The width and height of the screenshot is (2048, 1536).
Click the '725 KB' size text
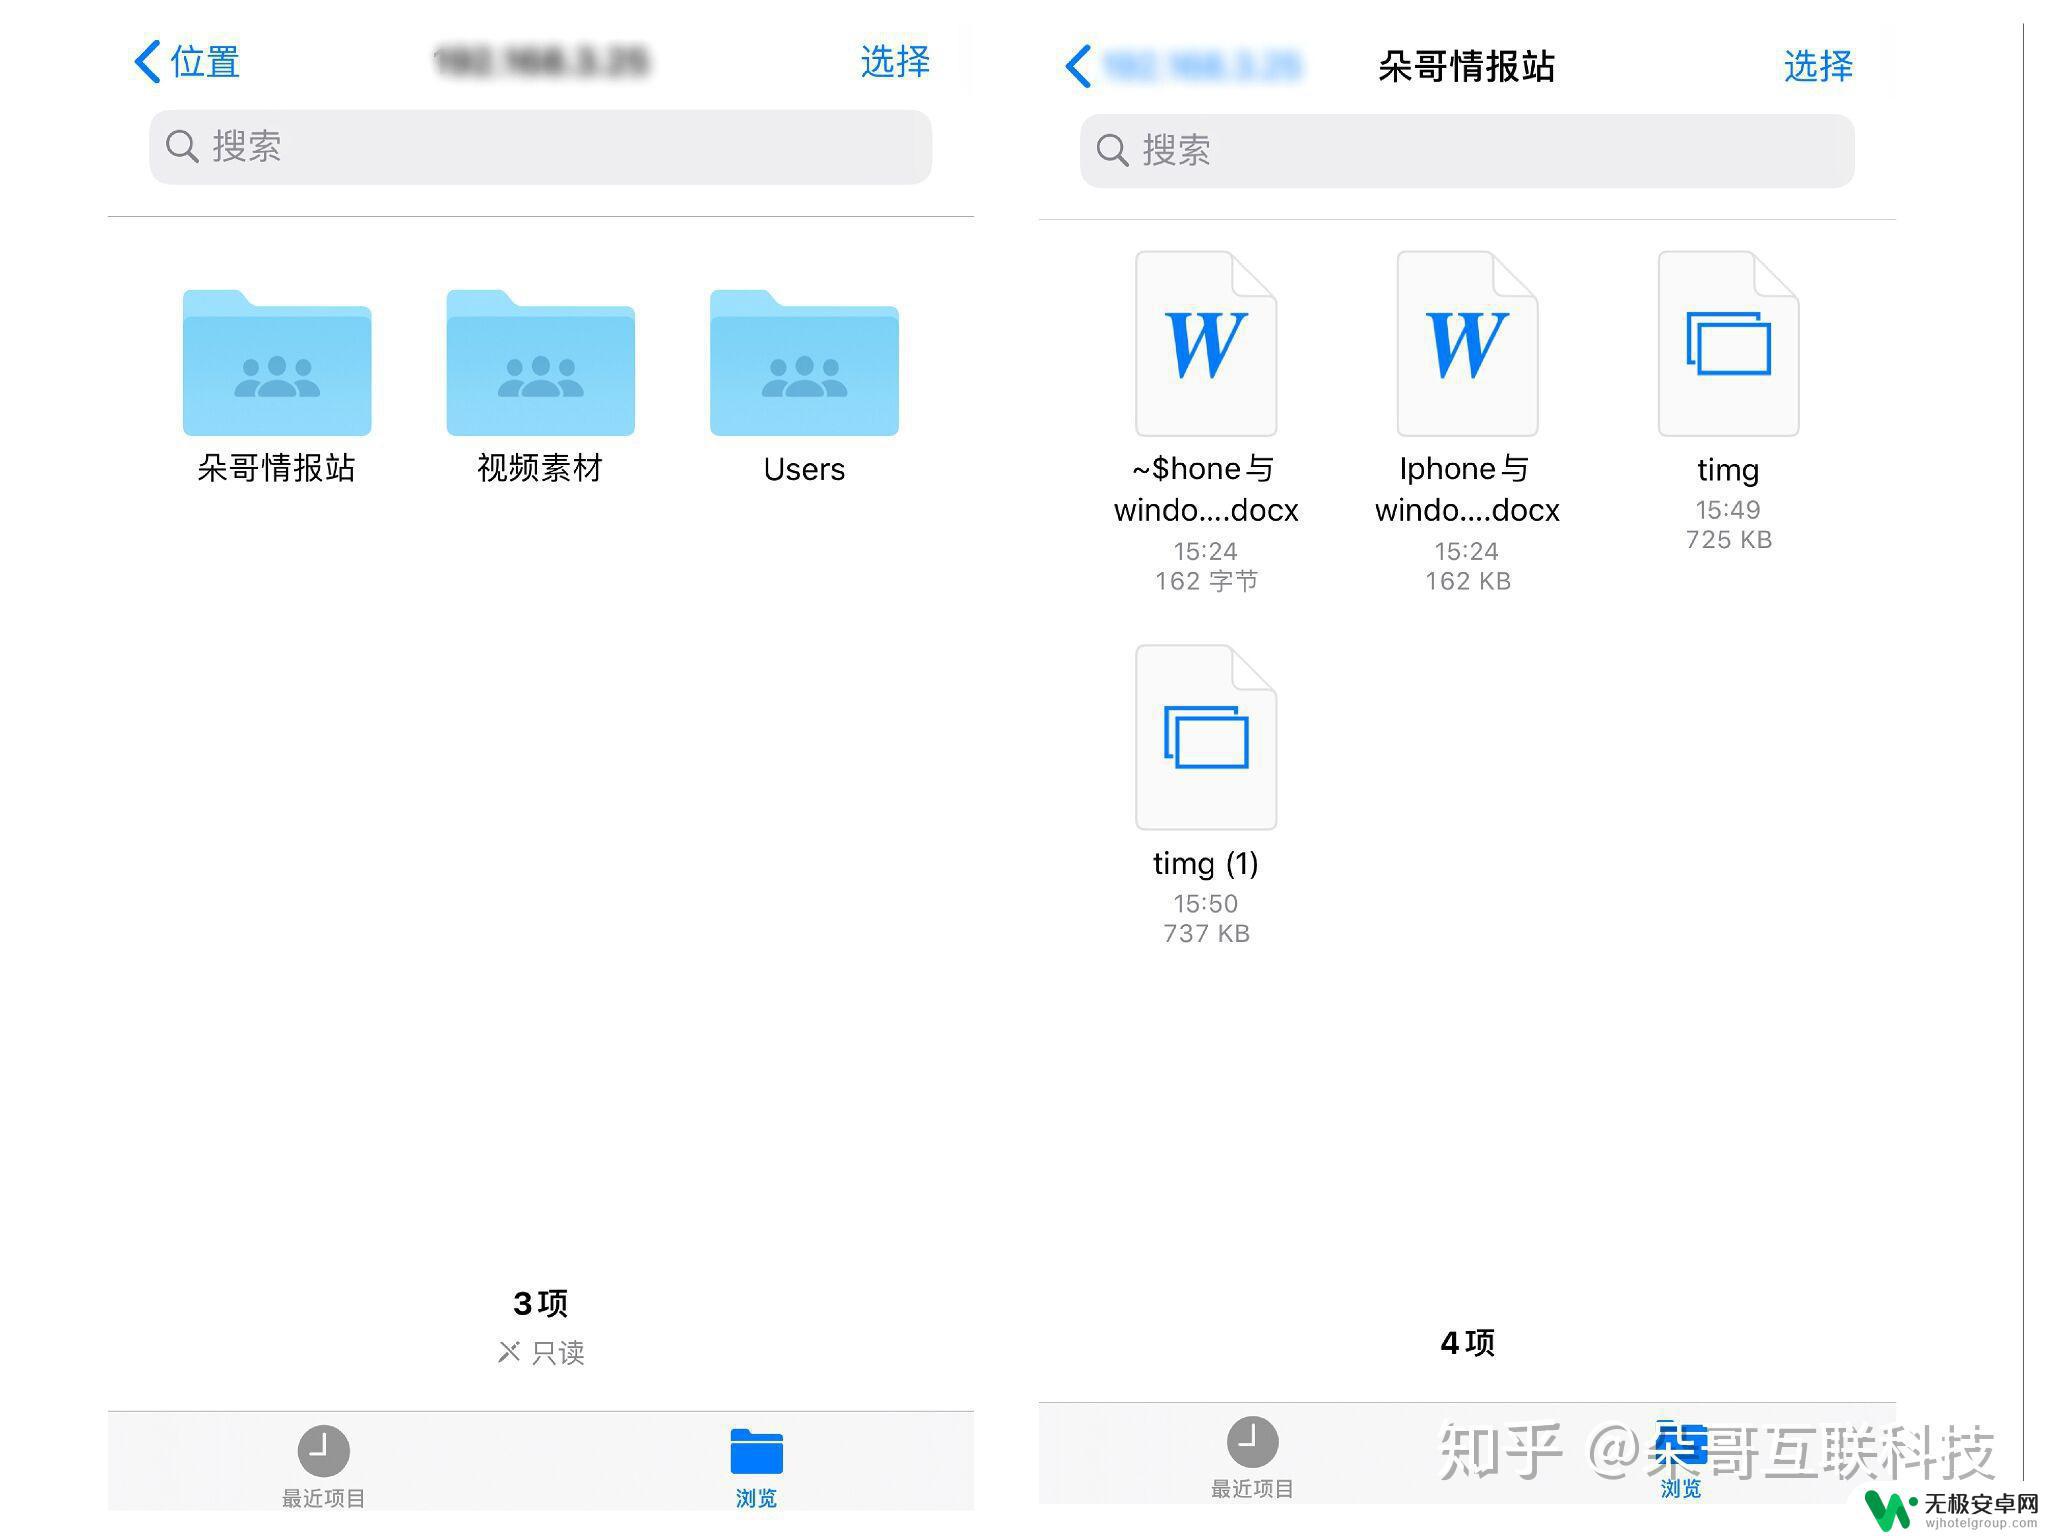click(x=1728, y=540)
